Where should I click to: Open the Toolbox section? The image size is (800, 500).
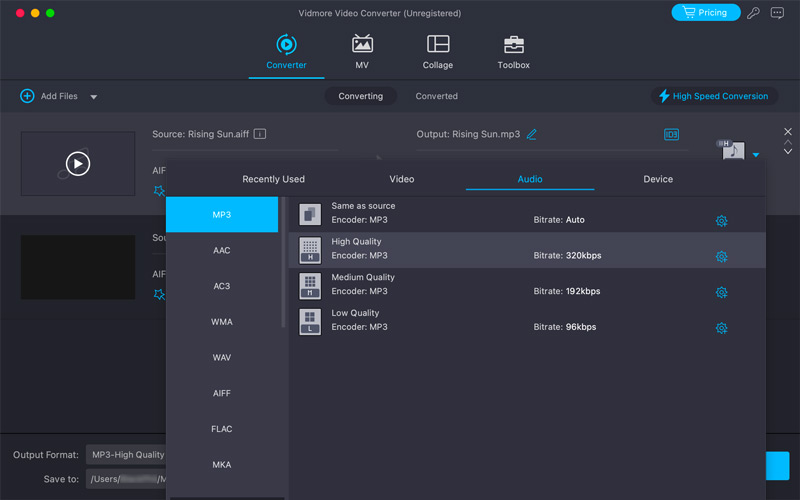pyautogui.click(x=513, y=52)
